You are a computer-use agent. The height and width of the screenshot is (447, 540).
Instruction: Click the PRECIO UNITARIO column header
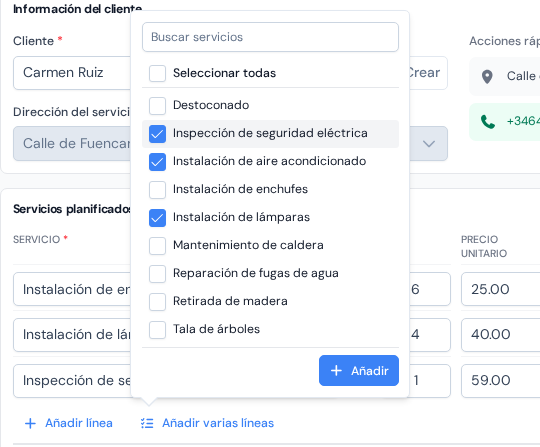coord(484,247)
